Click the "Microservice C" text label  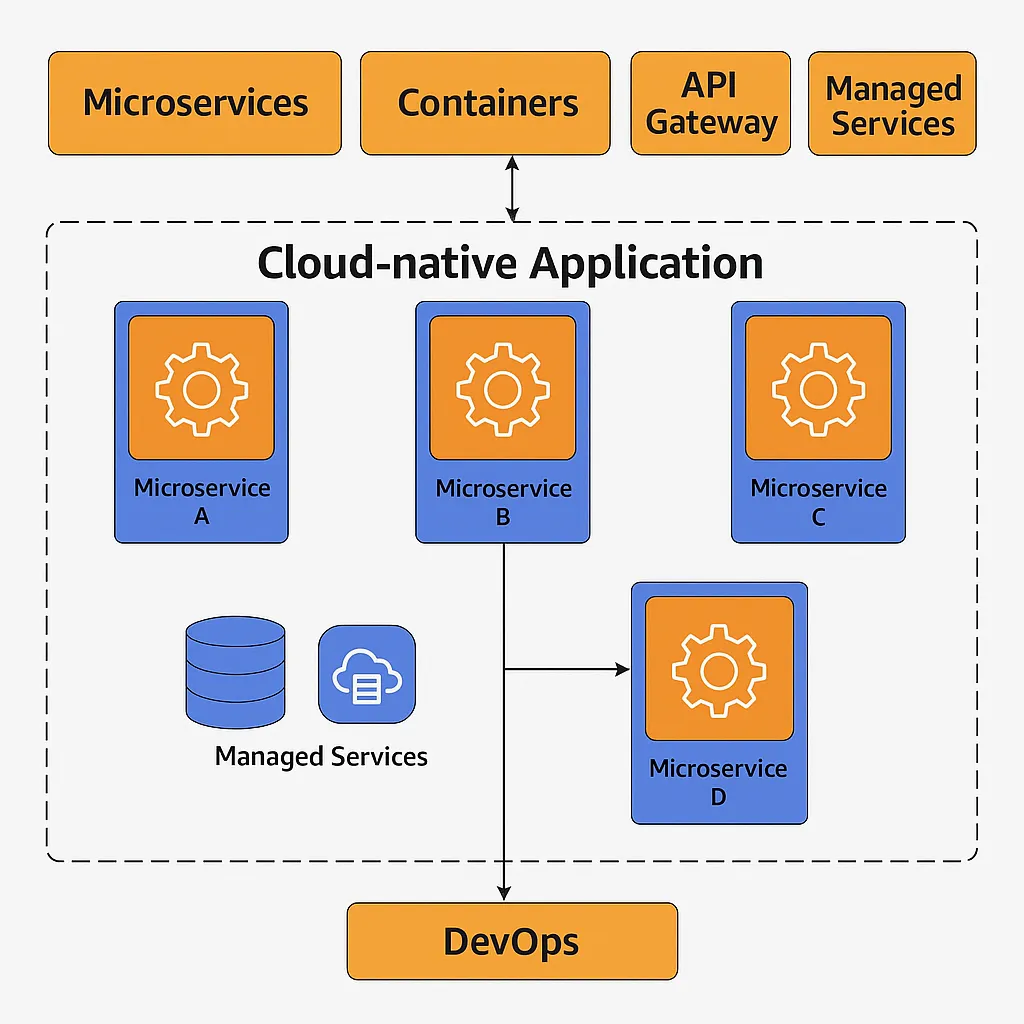pos(818,502)
